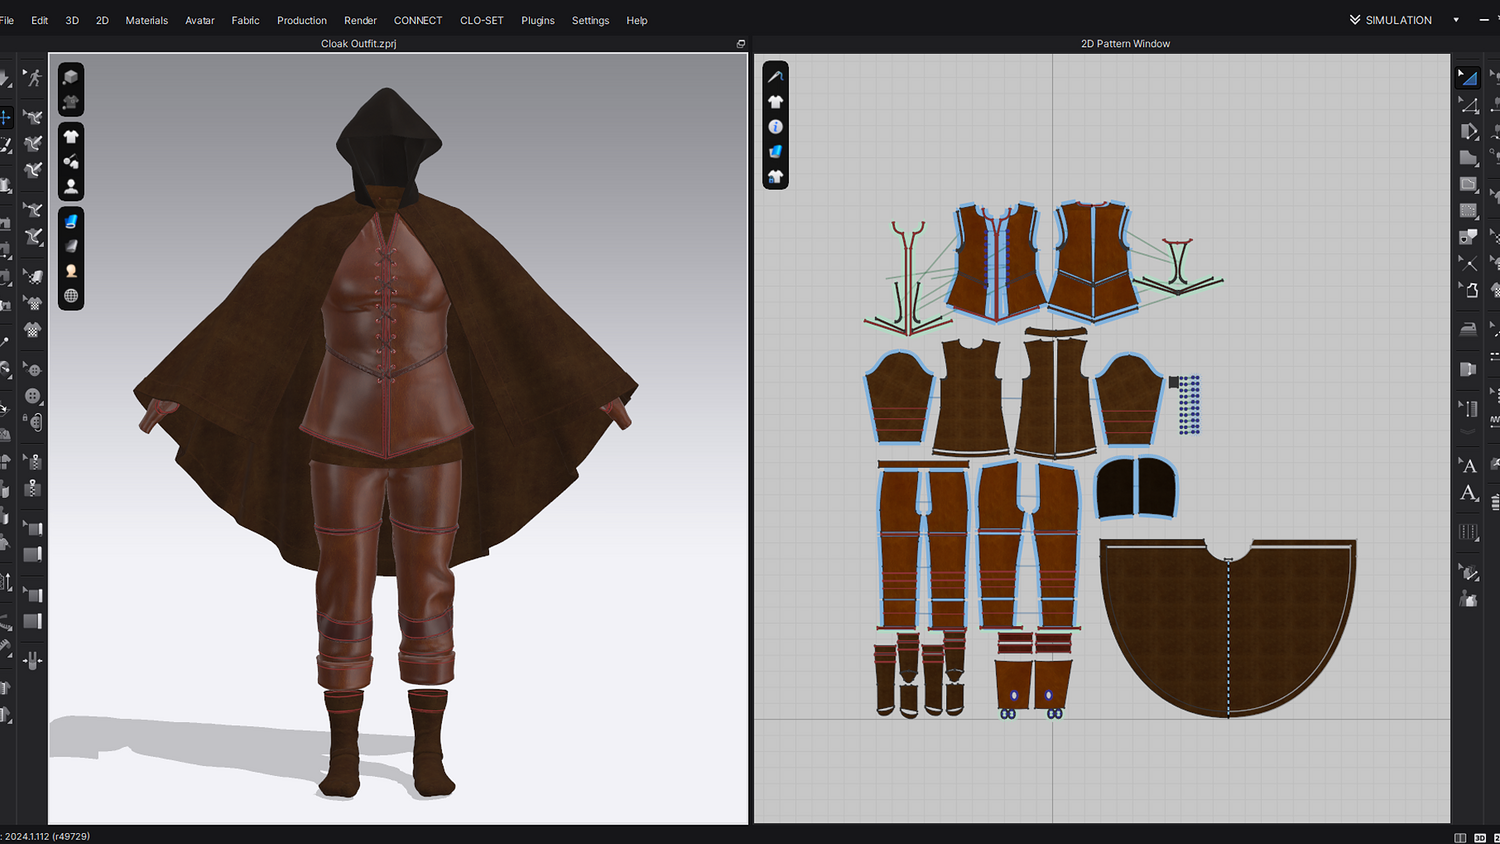Toggle the bottom garment display icon in 2D window
Screen dimensions: 1500x844
775,177
